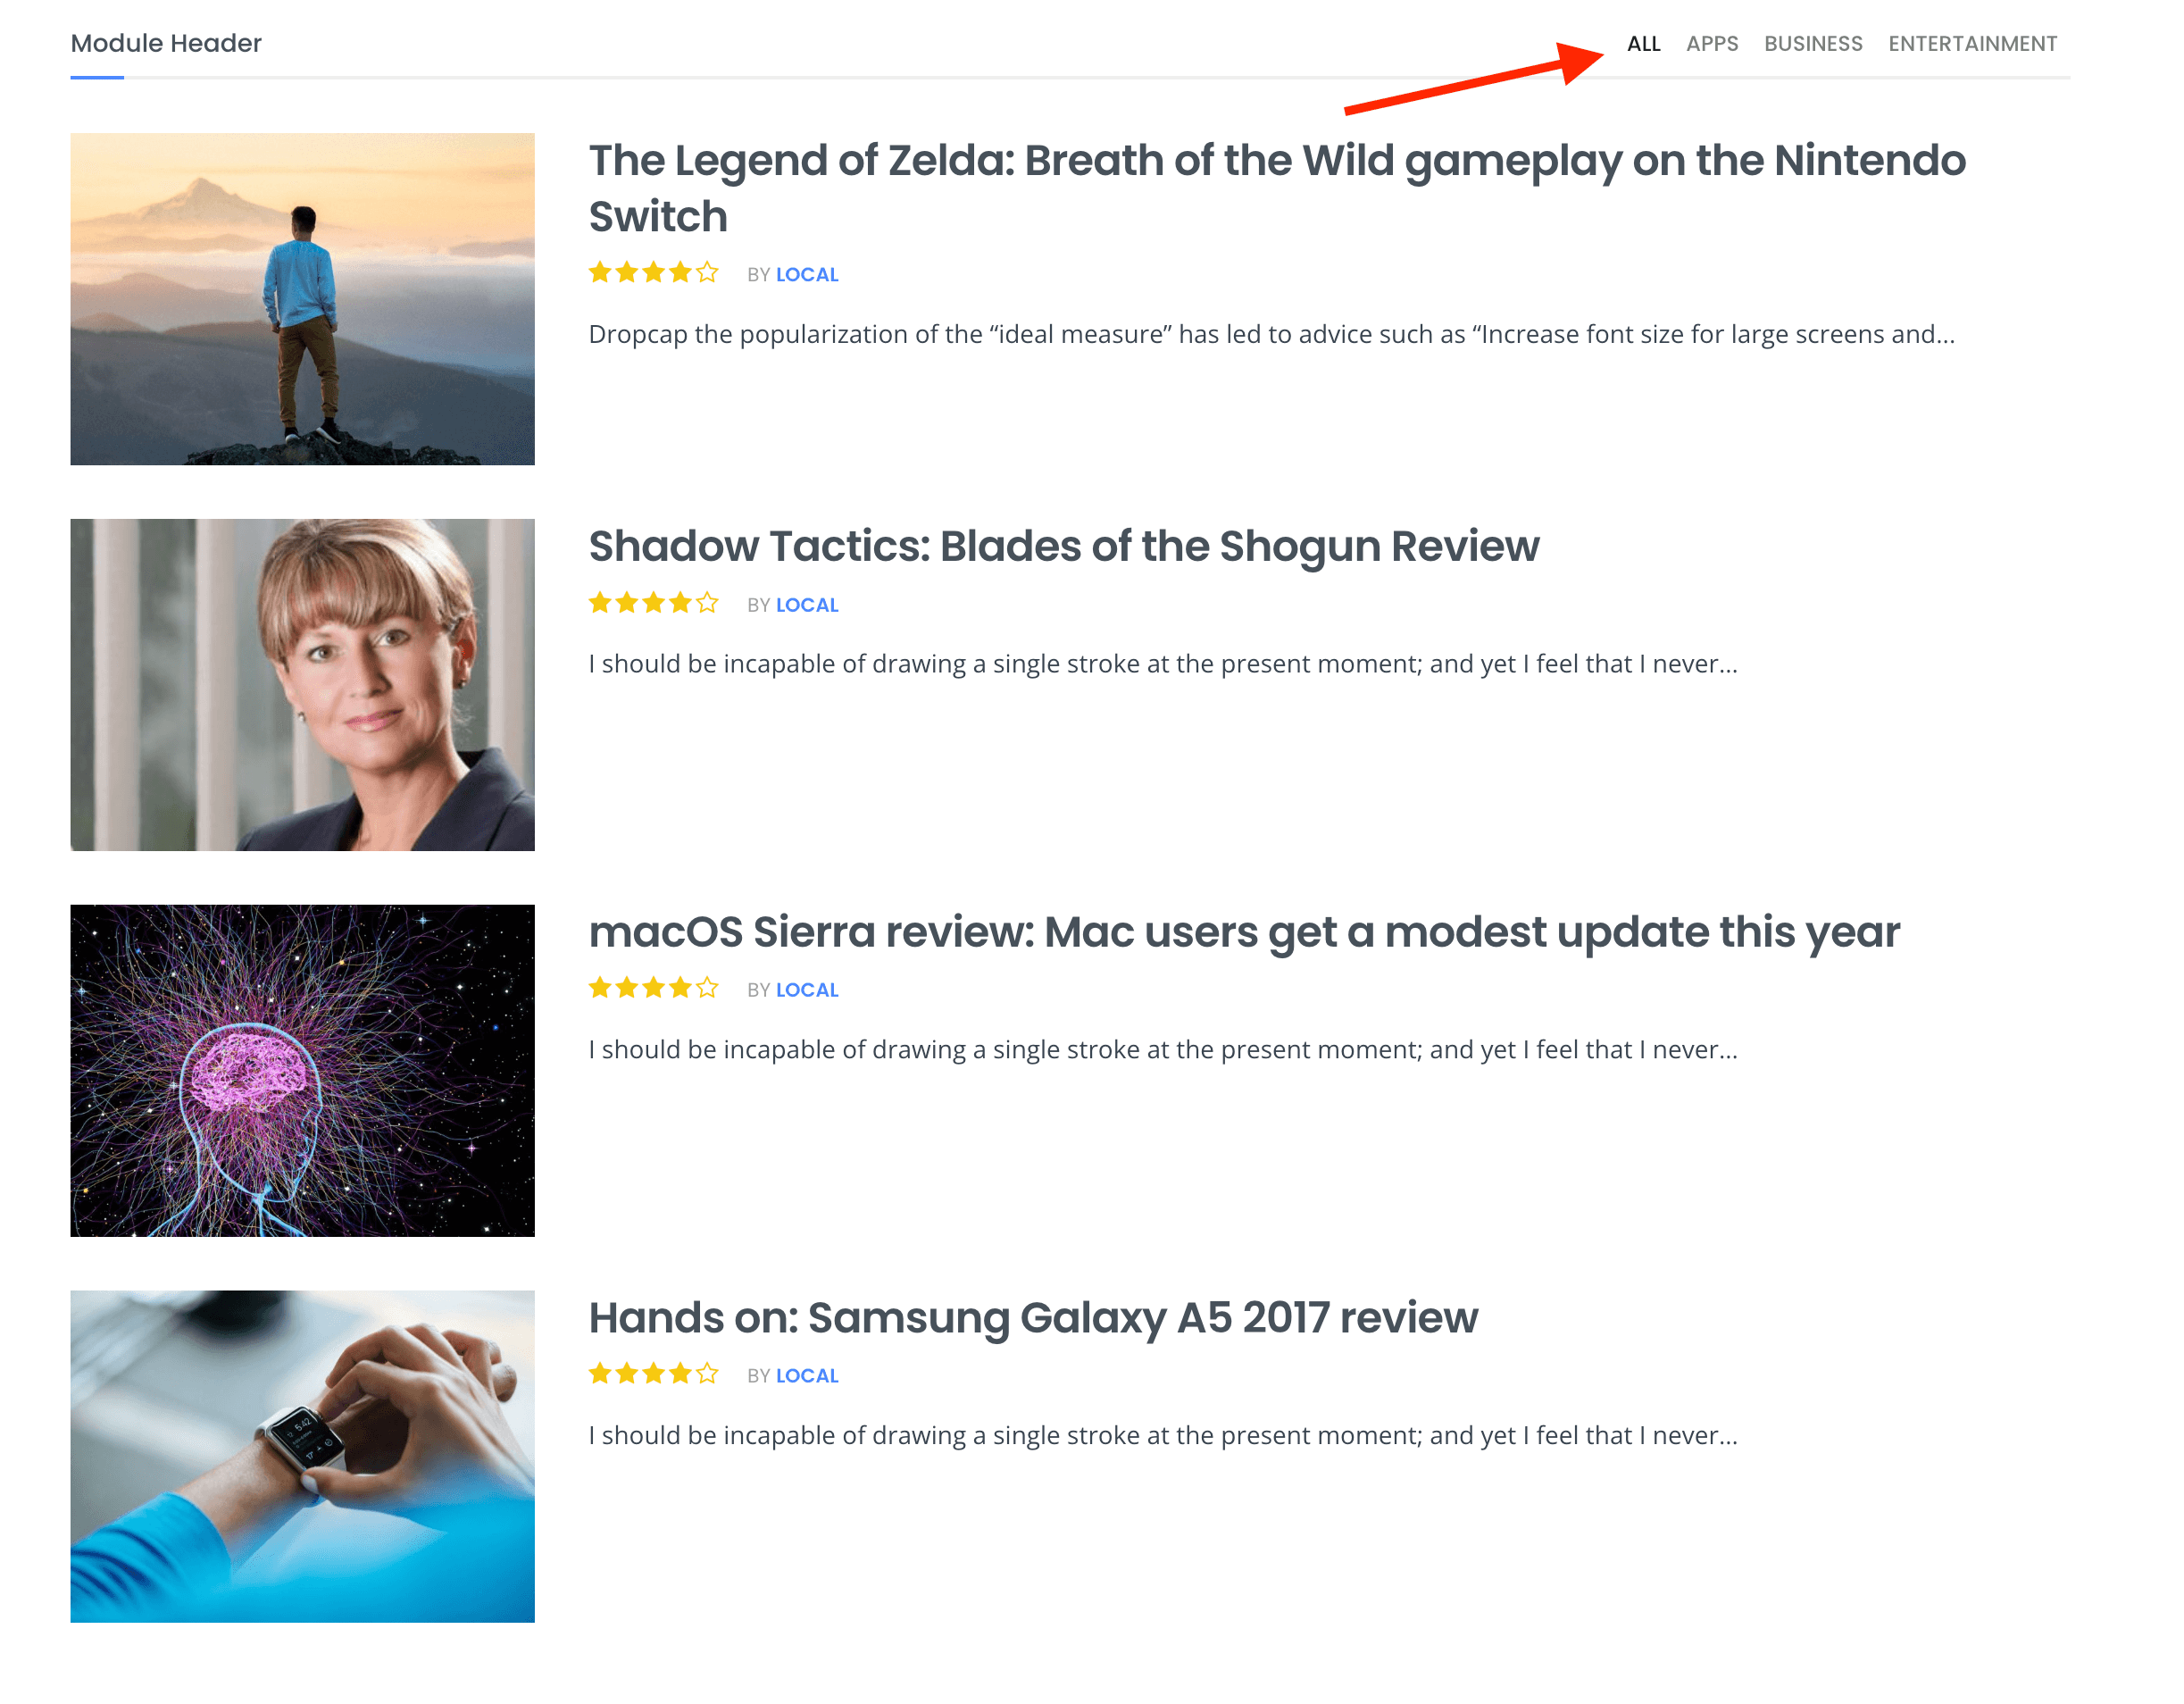
Task: Open Shadow Tactics: Blades of the Shogun Review
Action: (x=1063, y=546)
